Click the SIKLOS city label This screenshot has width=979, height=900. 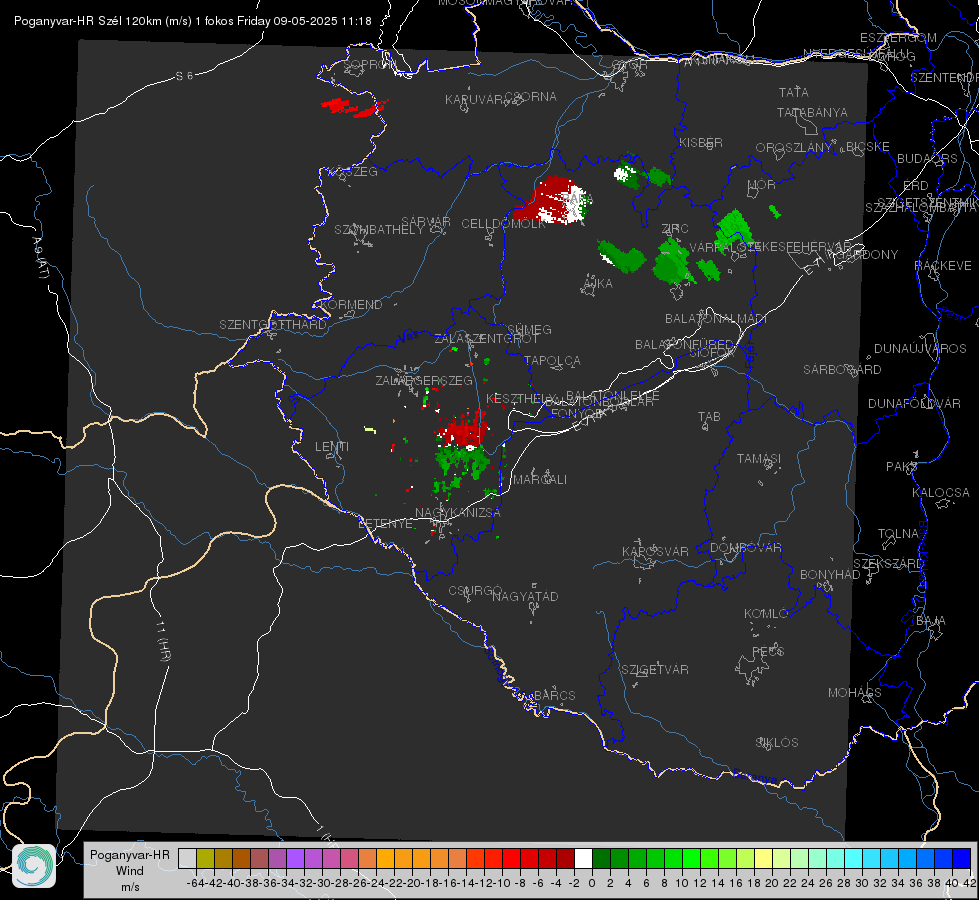click(x=777, y=743)
